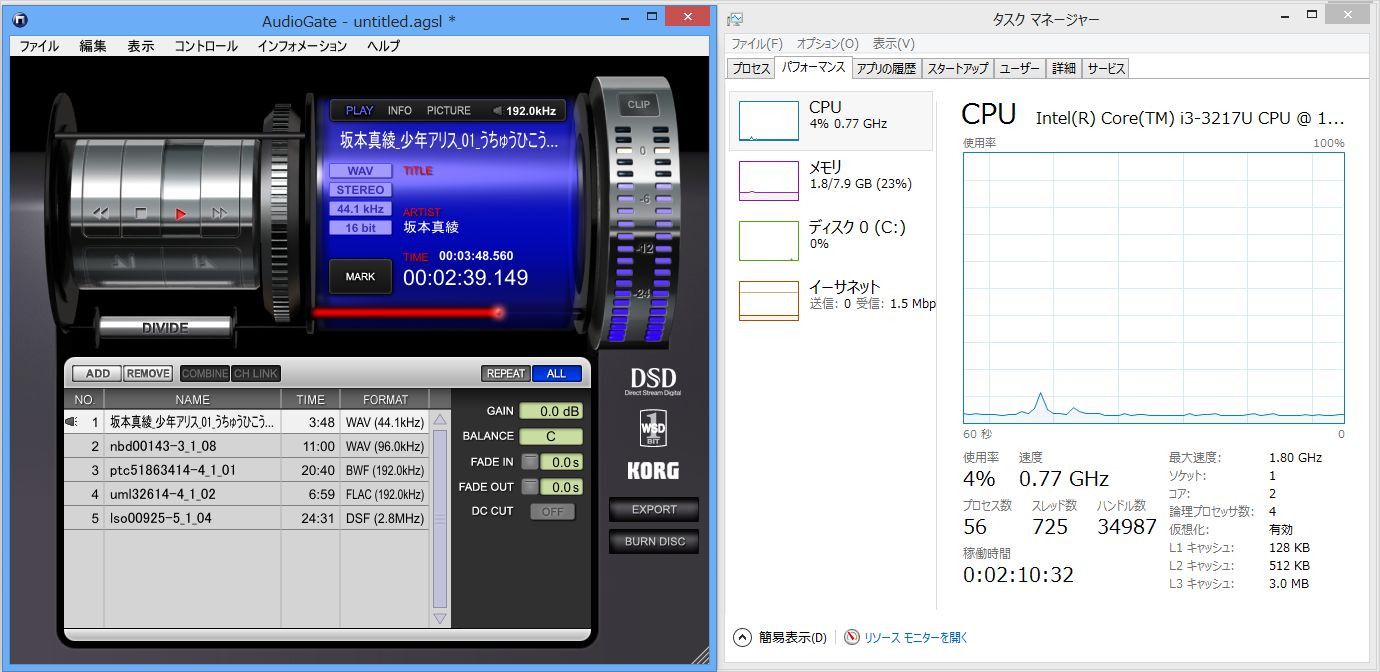Click the DIVIDE button
The width and height of the screenshot is (1380, 672).
pyautogui.click(x=165, y=327)
